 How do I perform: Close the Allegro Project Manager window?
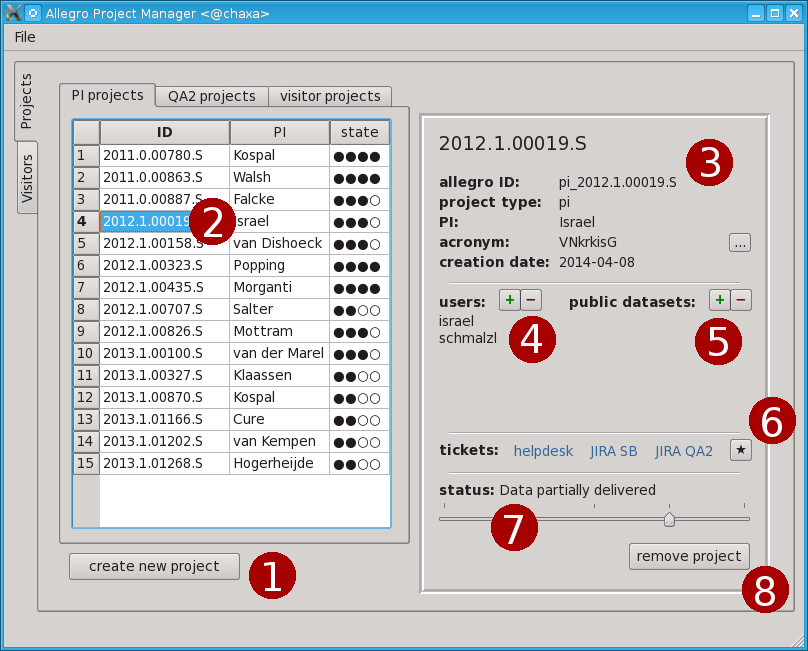[794, 13]
